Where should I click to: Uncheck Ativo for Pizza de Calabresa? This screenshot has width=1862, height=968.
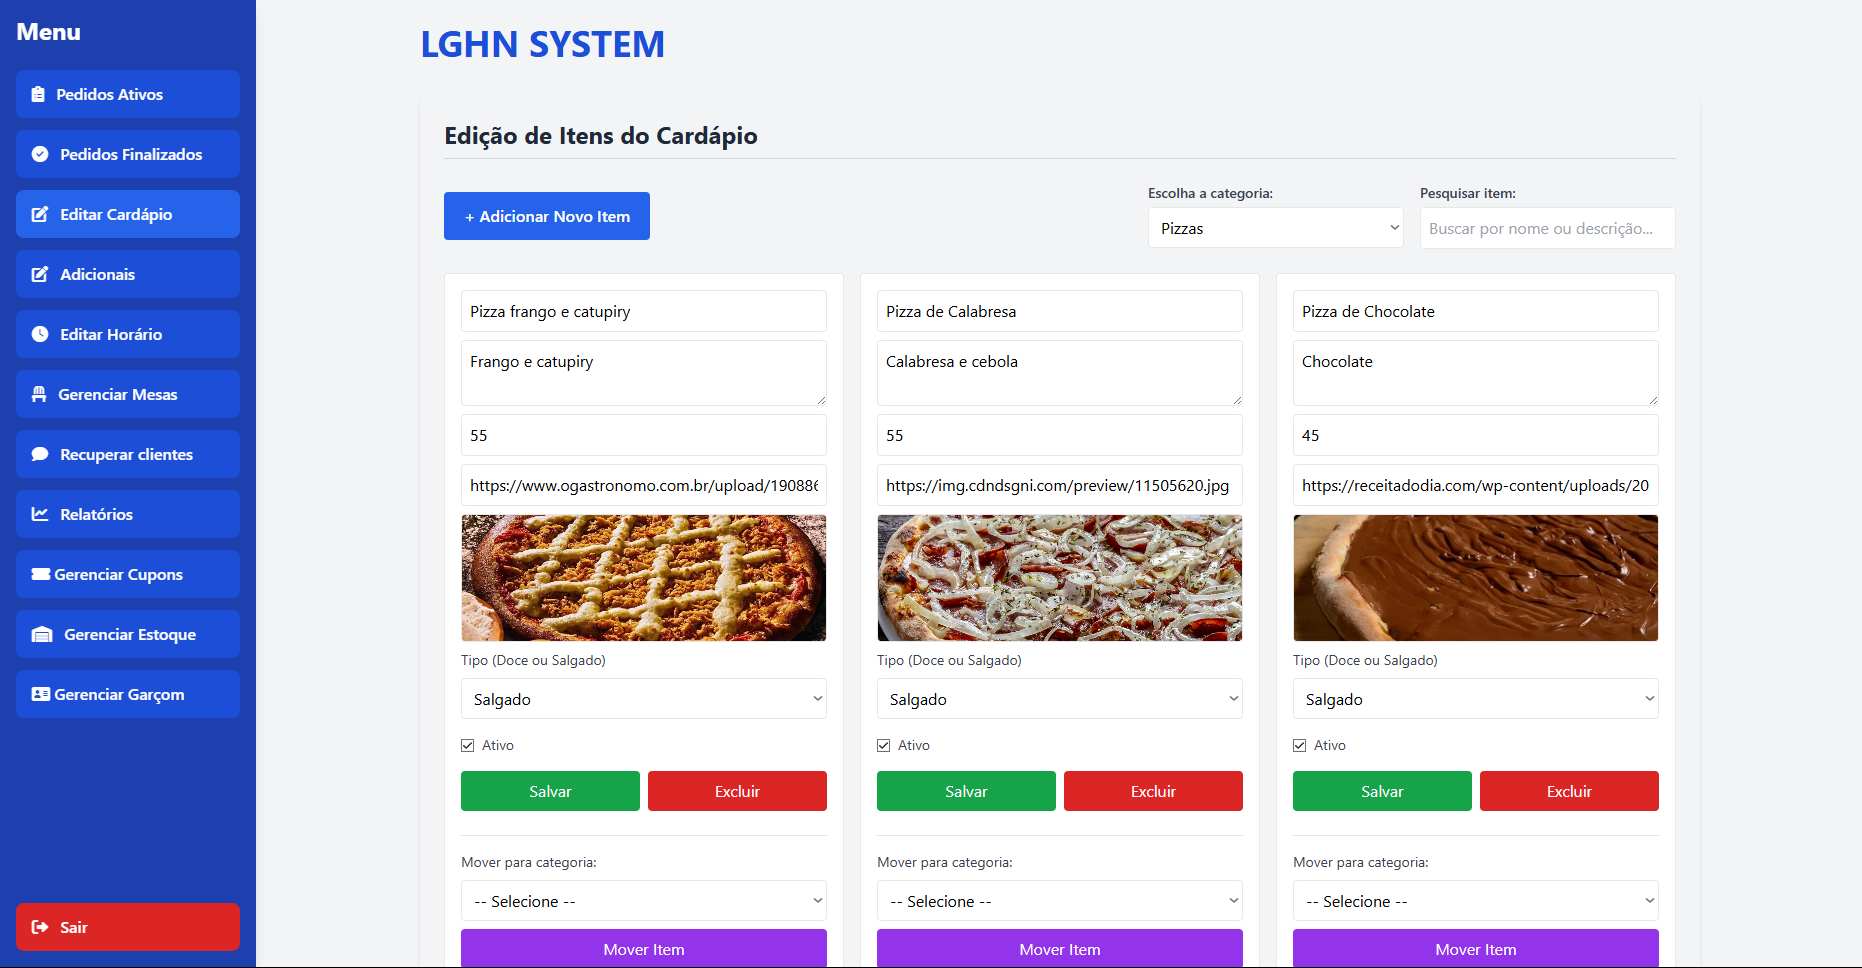click(x=883, y=745)
